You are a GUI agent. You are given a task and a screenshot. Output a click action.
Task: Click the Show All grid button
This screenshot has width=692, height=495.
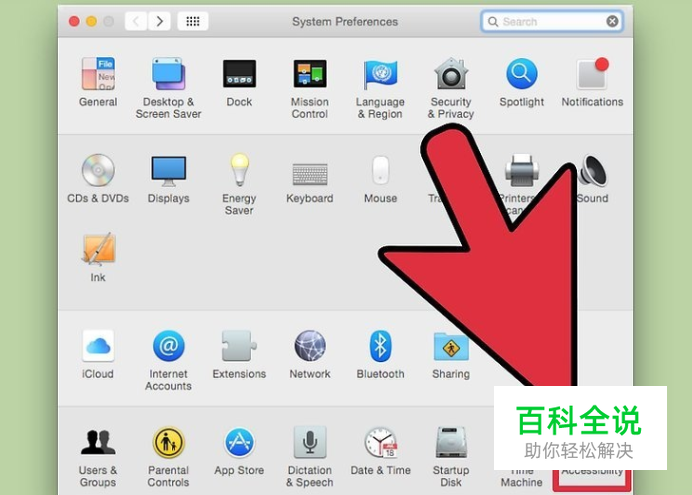193,21
